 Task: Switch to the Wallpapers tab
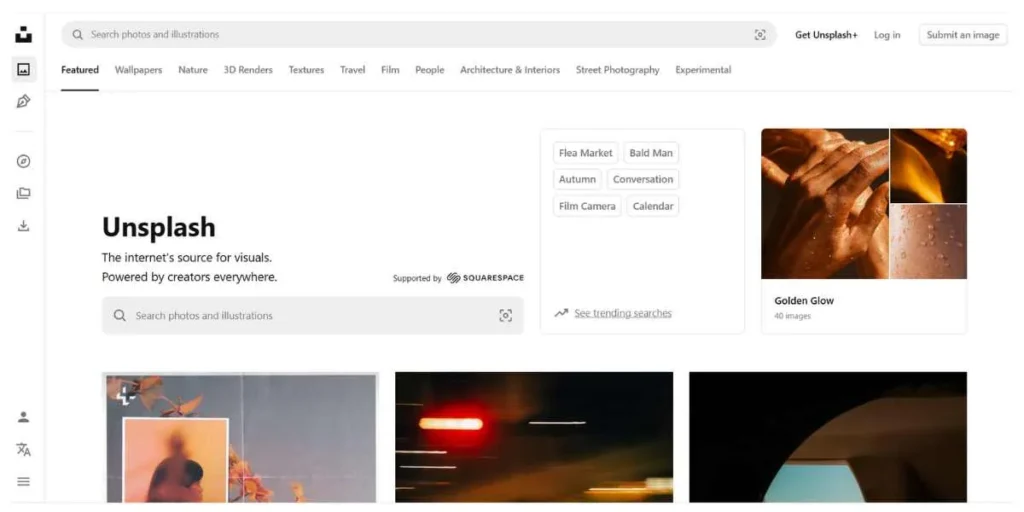(138, 70)
